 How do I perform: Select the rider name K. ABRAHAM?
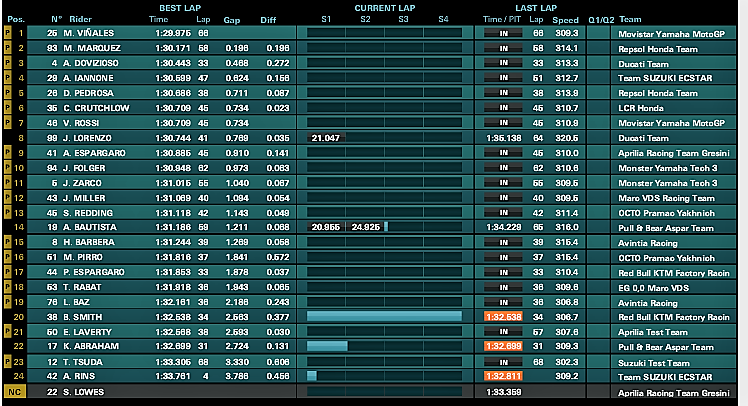pyautogui.click(x=91, y=346)
